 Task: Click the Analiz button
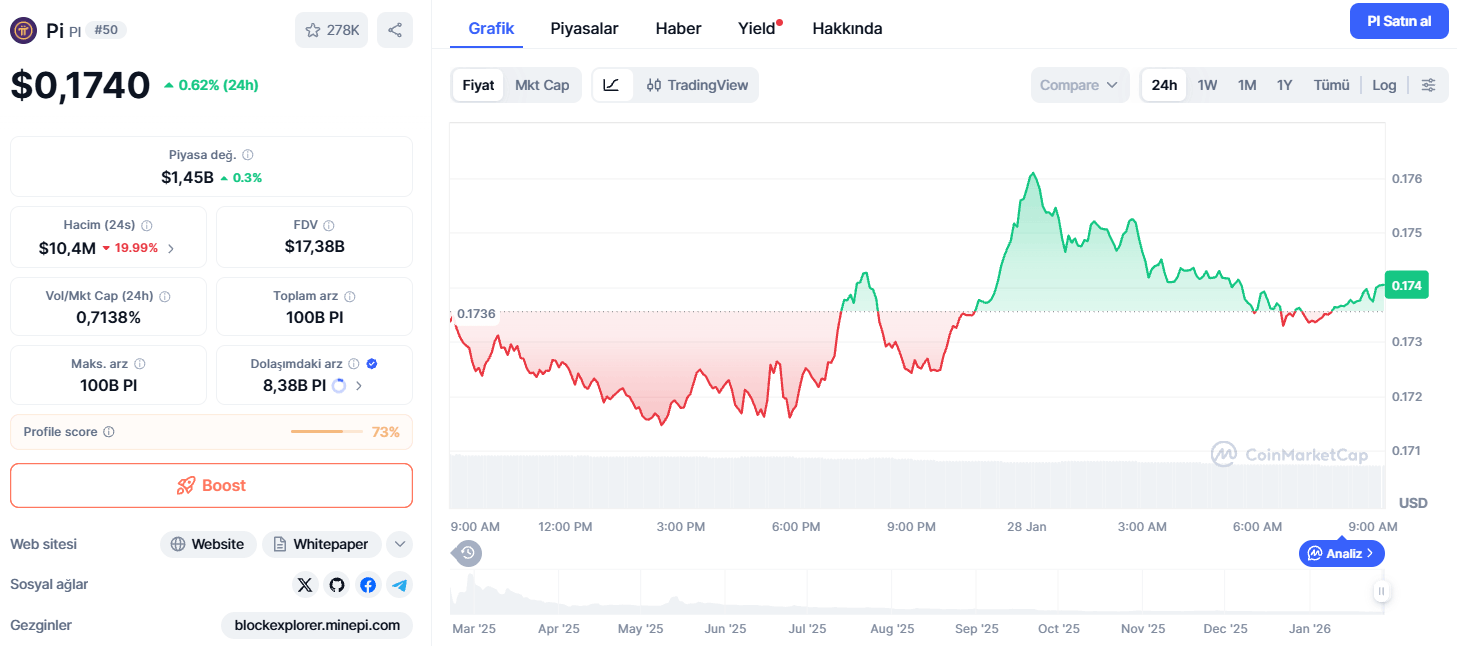1342,552
